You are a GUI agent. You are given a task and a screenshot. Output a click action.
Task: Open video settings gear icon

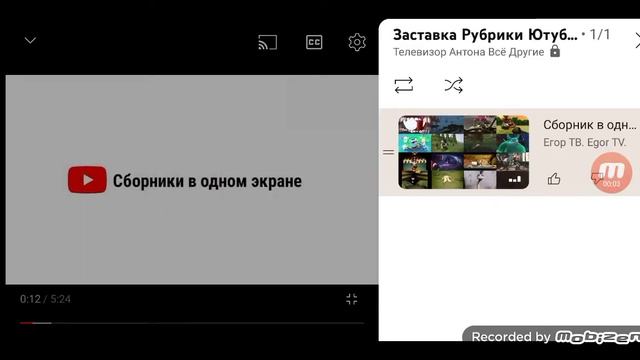(x=357, y=42)
